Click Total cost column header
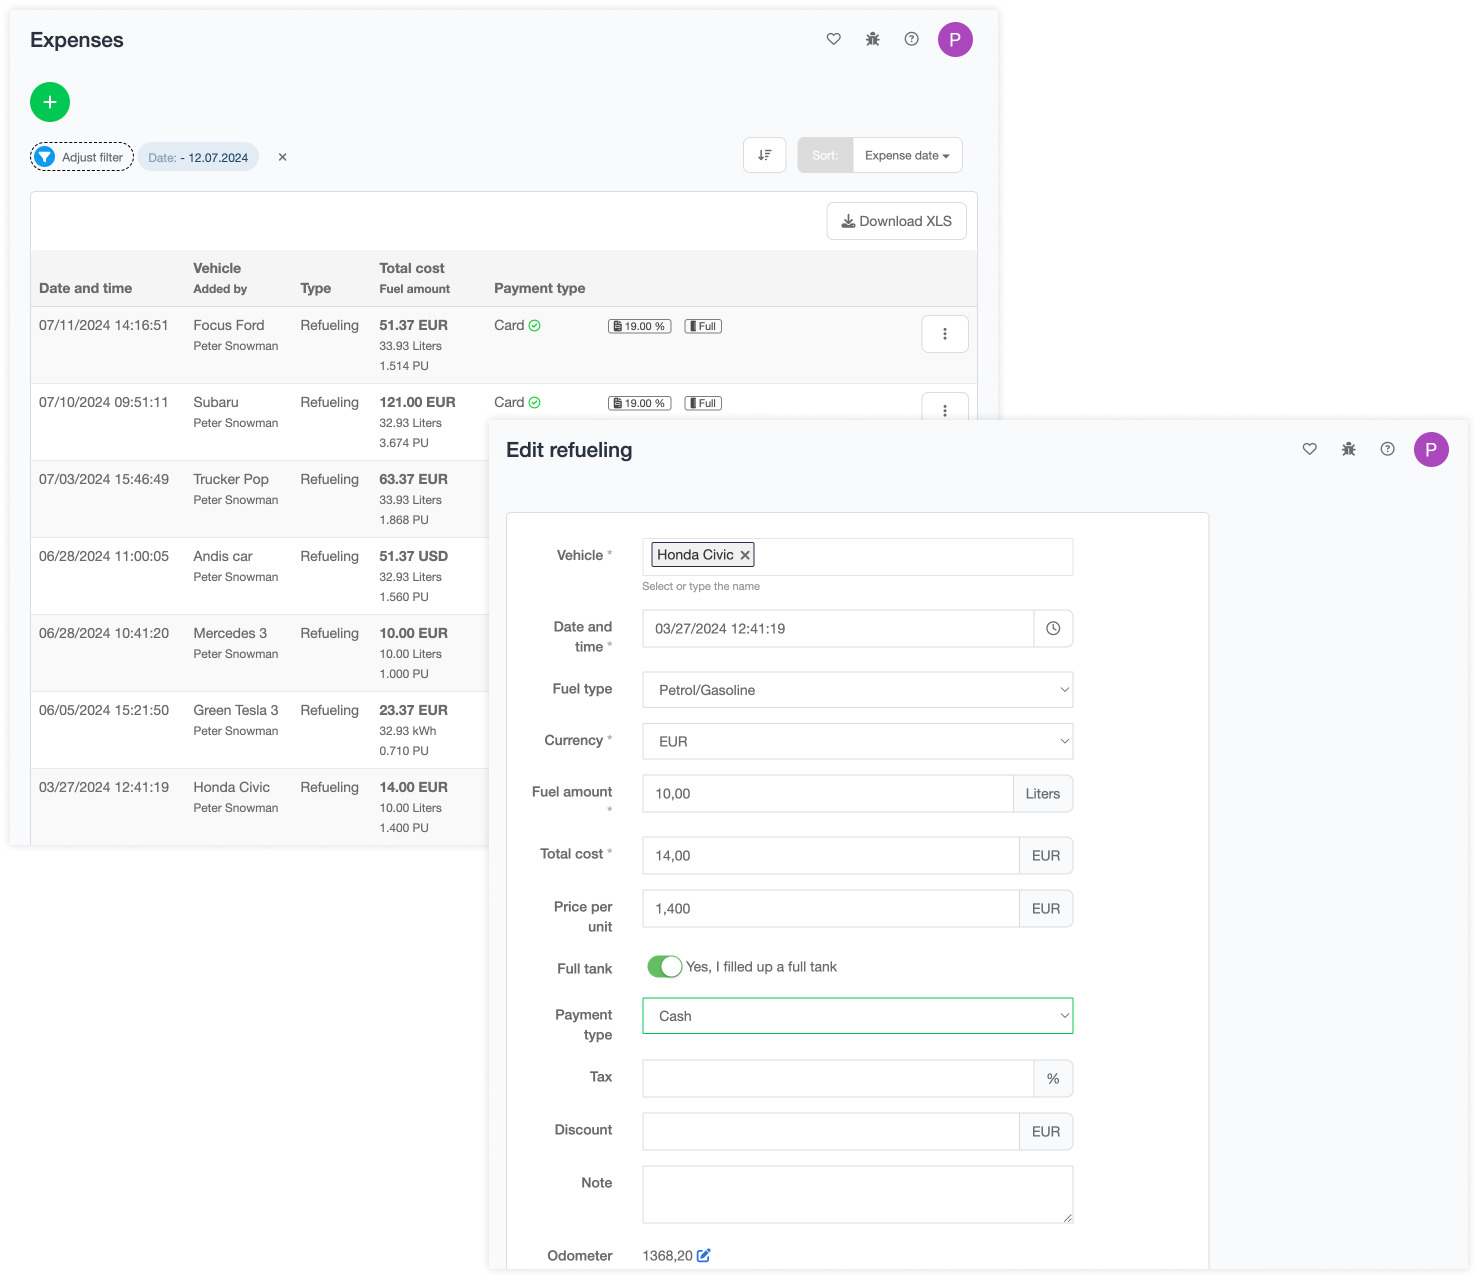This screenshot has height=1279, width=1478. 412,268
